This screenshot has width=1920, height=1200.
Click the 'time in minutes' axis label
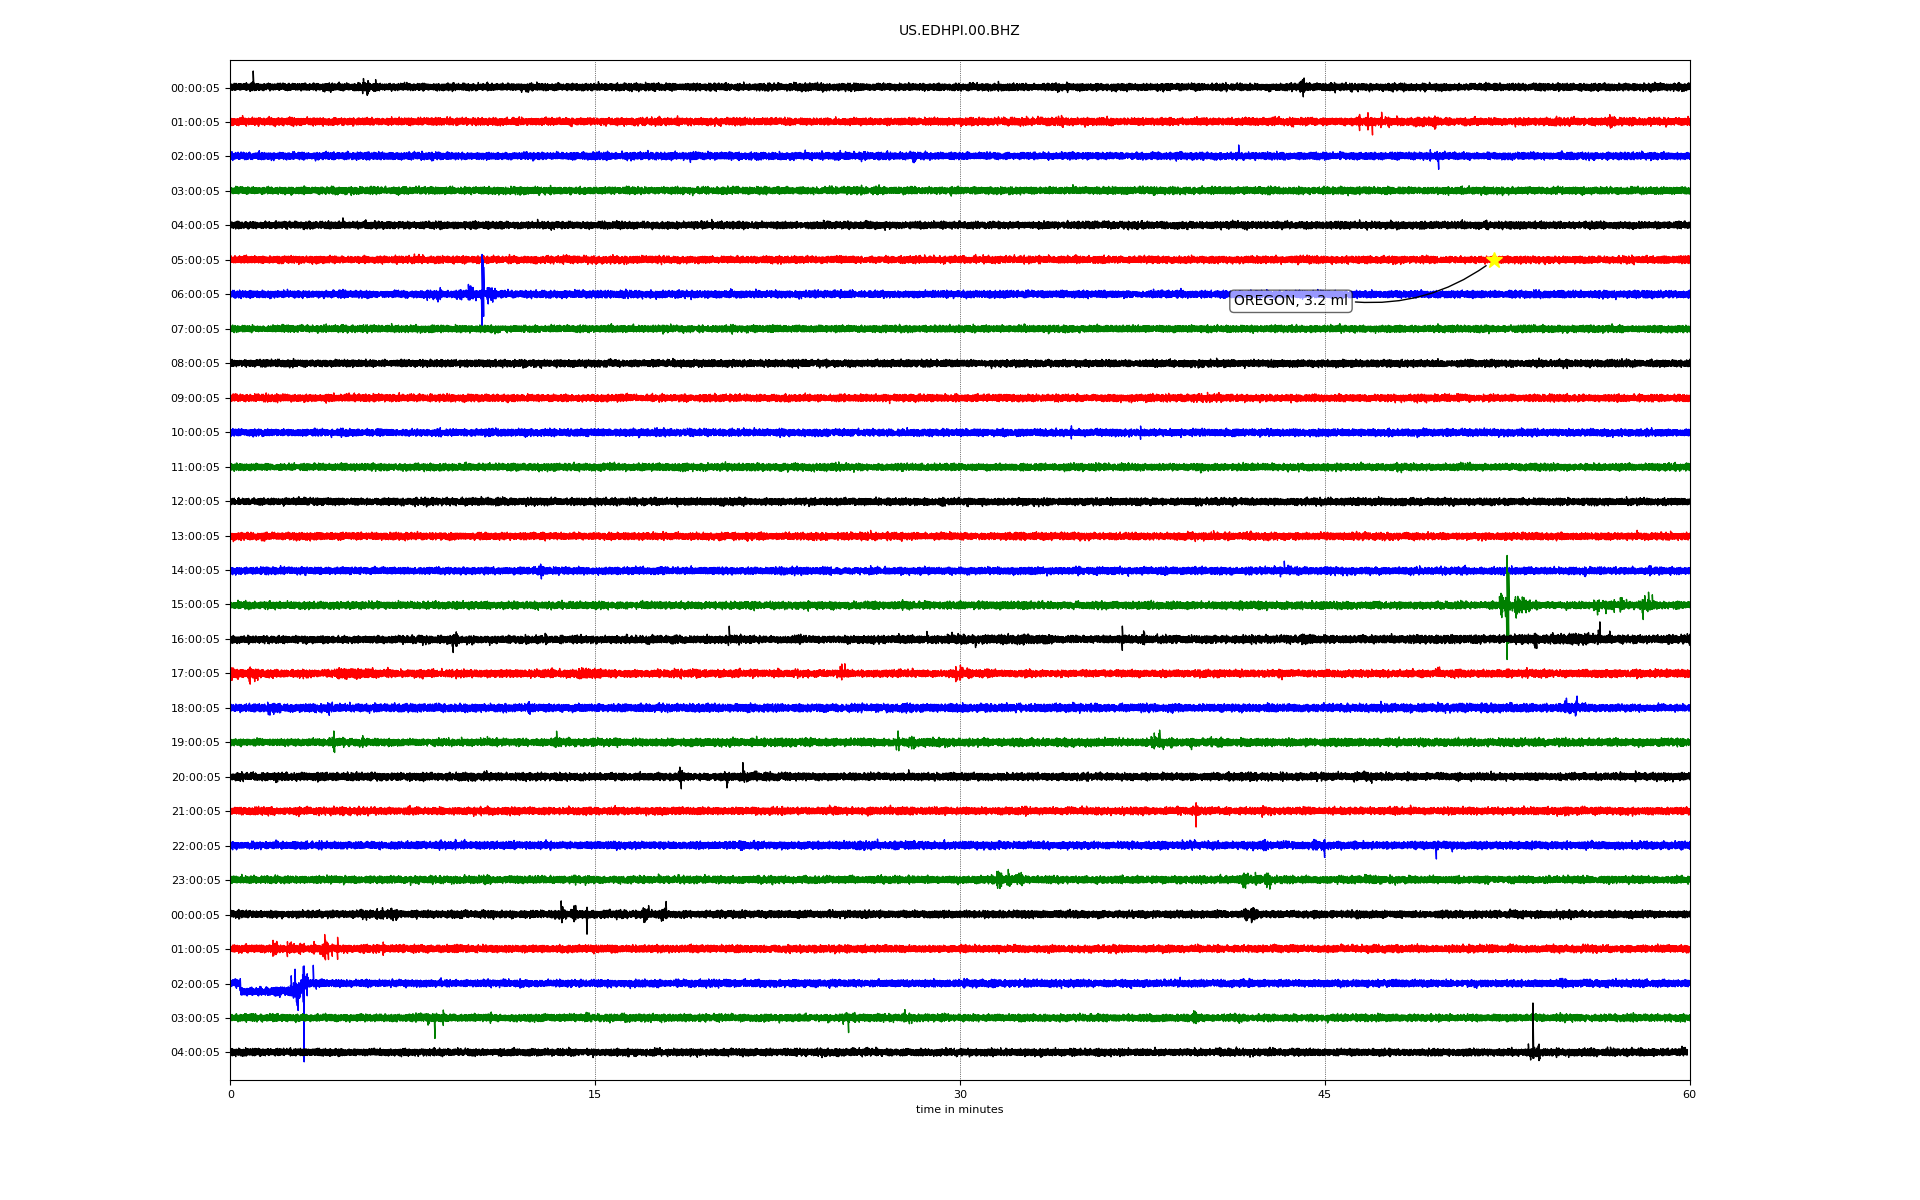pyautogui.click(x=959, y=1110)
